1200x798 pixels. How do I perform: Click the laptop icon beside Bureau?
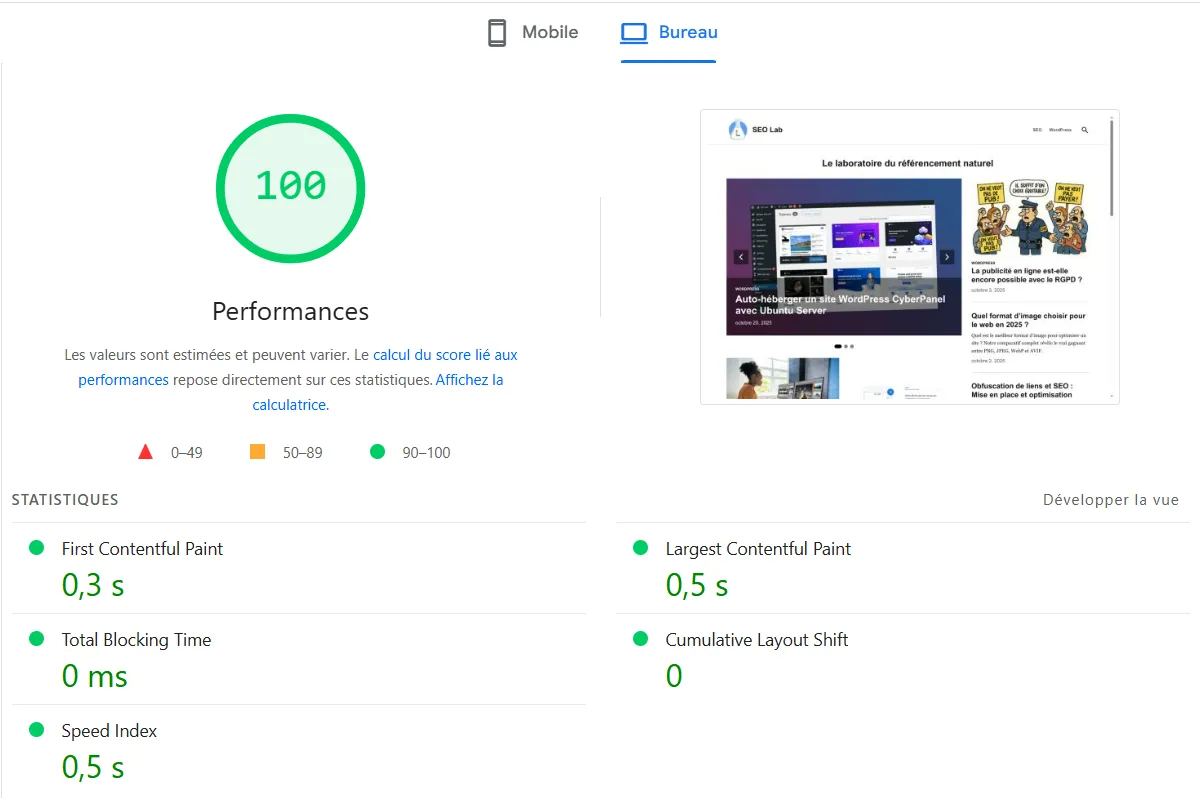634,33
